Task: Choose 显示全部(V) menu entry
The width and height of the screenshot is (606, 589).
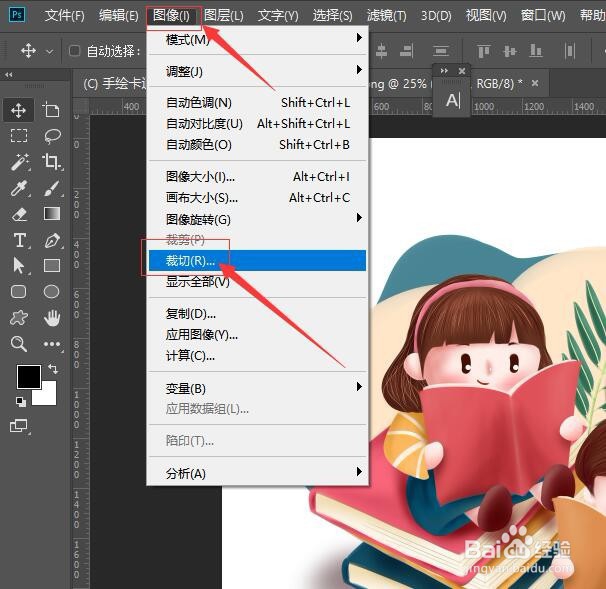Action: click(257, 282)
